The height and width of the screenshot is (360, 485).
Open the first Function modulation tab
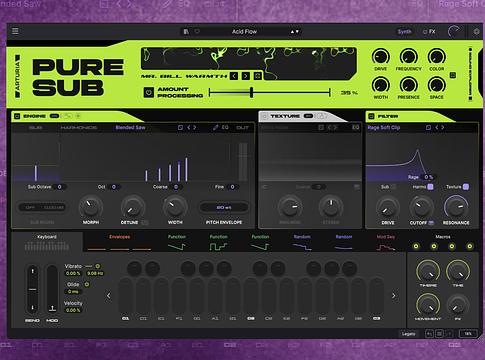(x=177, y=242)
